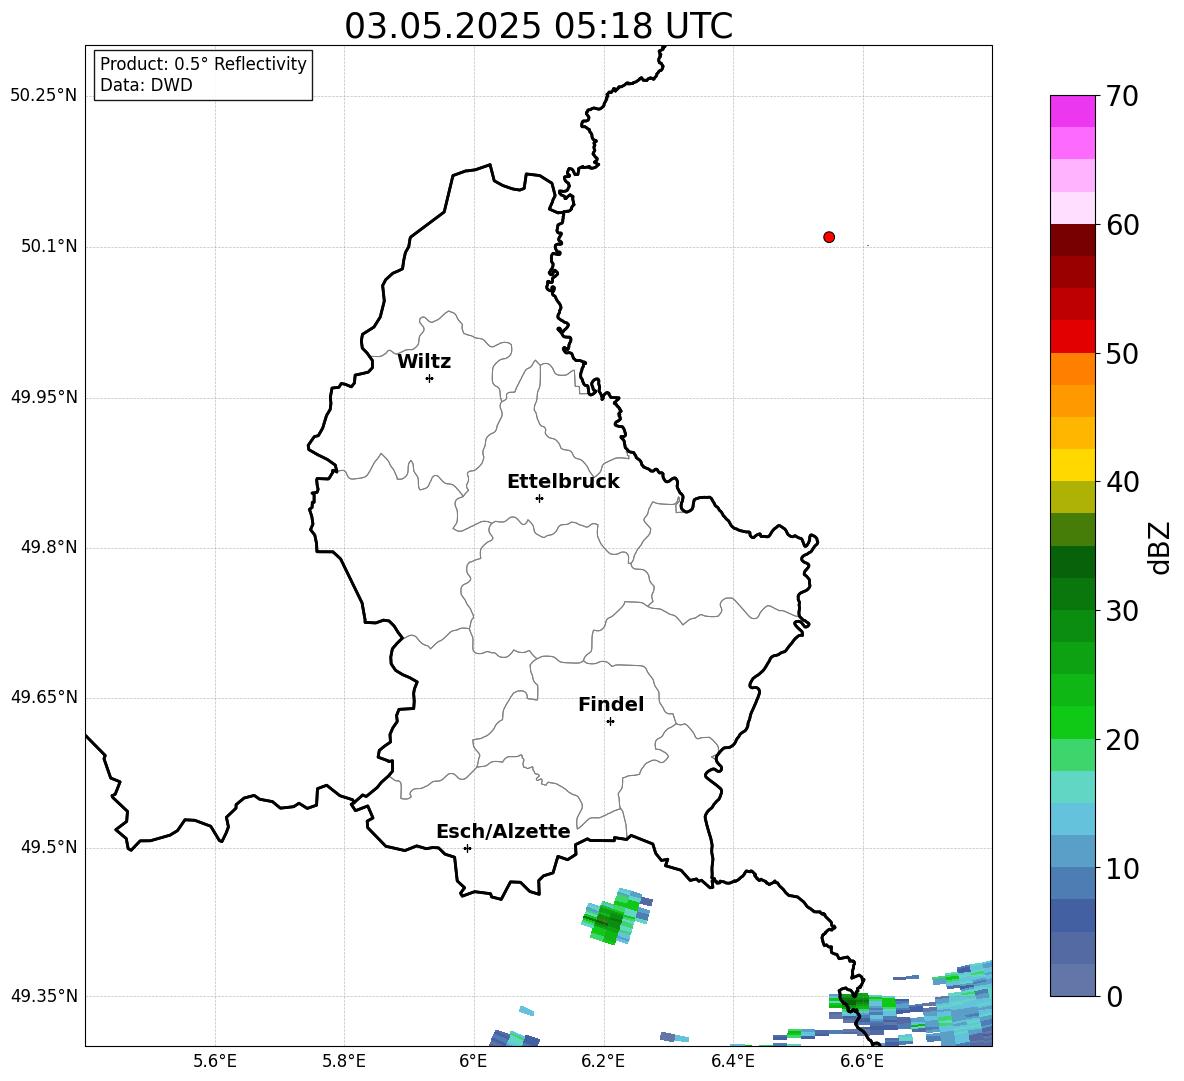This screenshot has width=1184, height=1081.
Task: Click the colorbar tick label 50
Action: tap(1121, 353)
